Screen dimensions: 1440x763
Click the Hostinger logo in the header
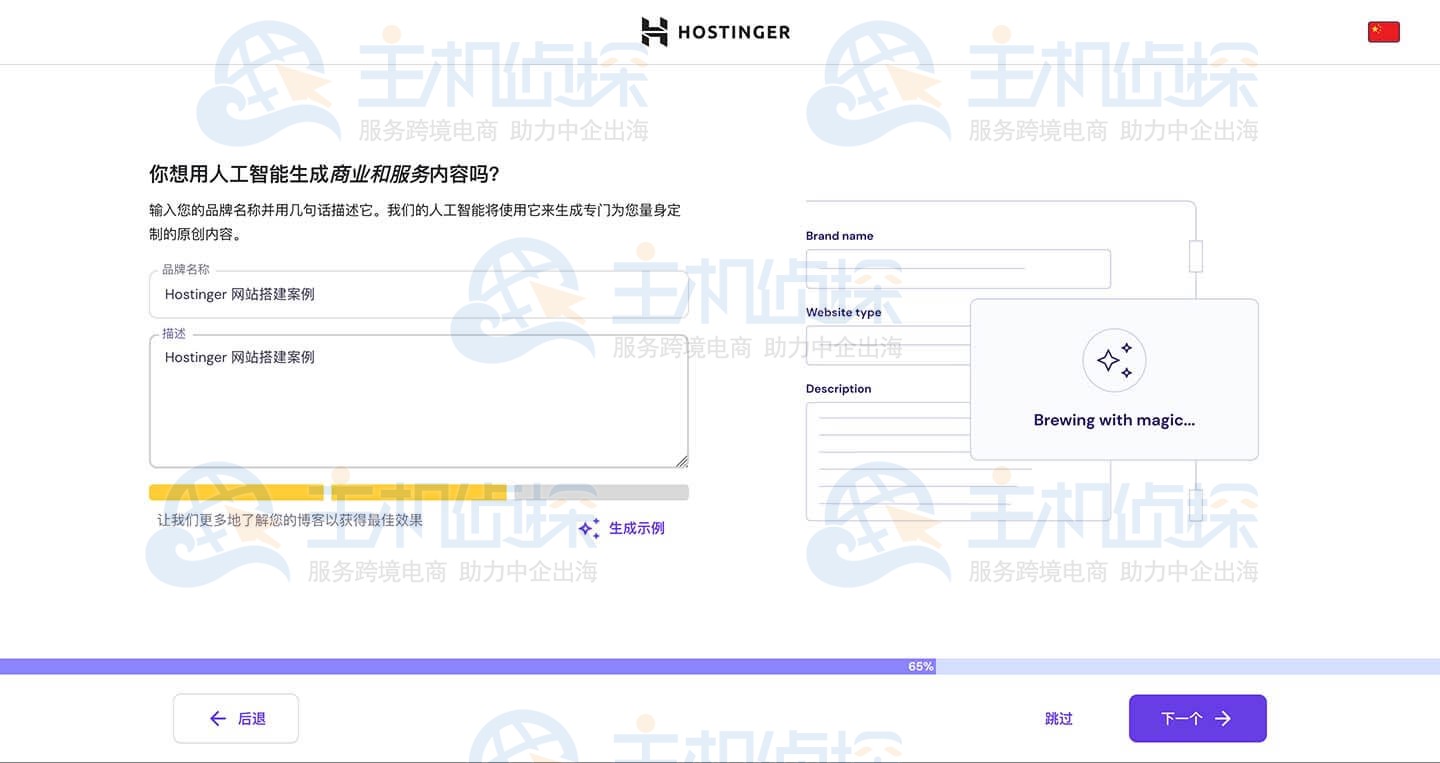click(716, 31)
